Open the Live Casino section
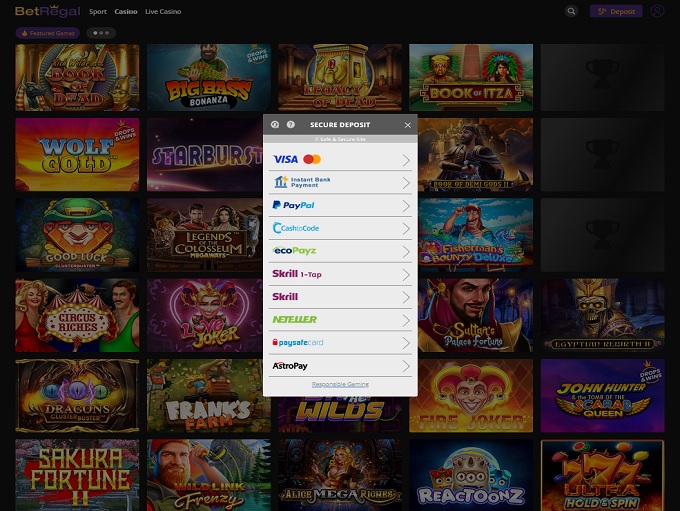 tap(163, 12)
